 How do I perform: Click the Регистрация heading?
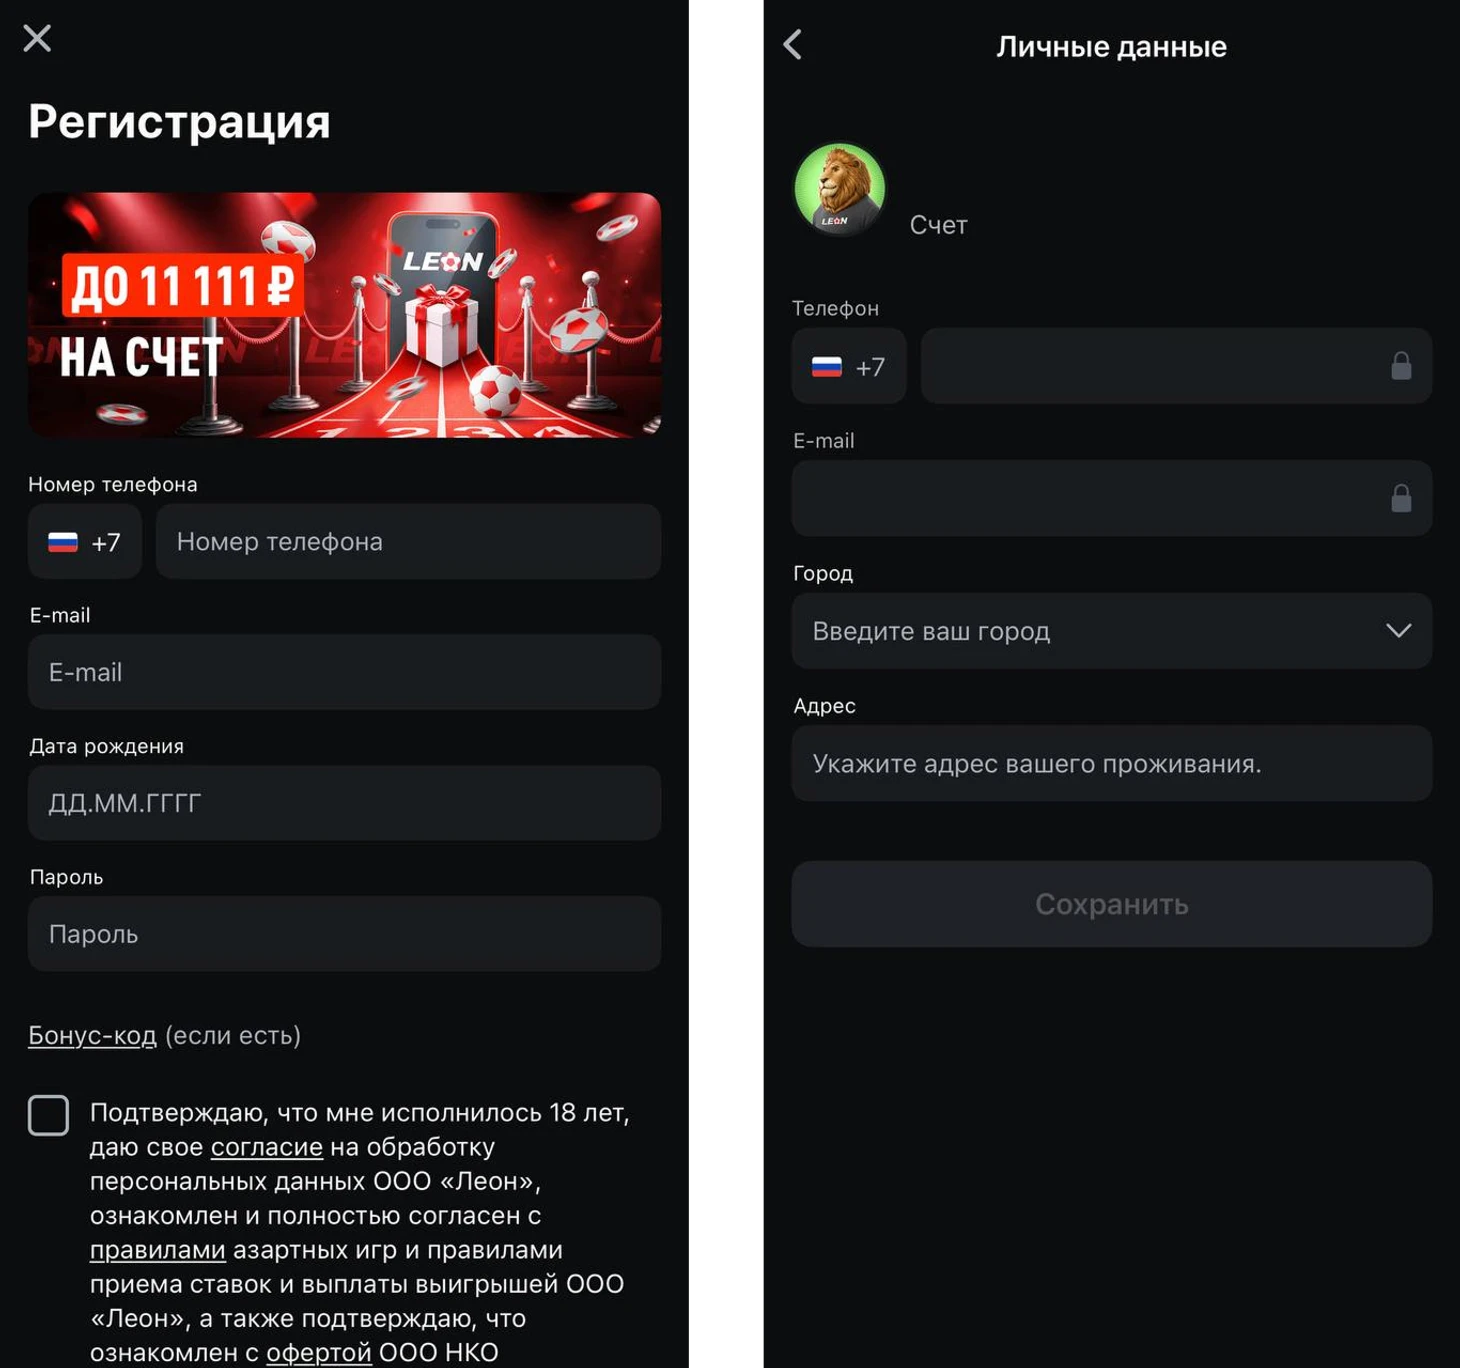pyautogui.click(x=179, y=123)
